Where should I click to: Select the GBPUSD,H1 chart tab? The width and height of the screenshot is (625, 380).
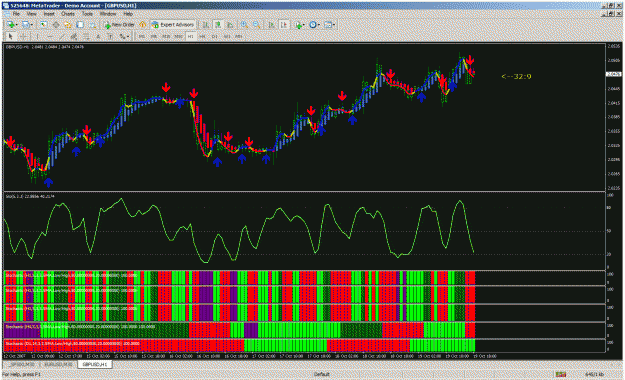point(95,364)
